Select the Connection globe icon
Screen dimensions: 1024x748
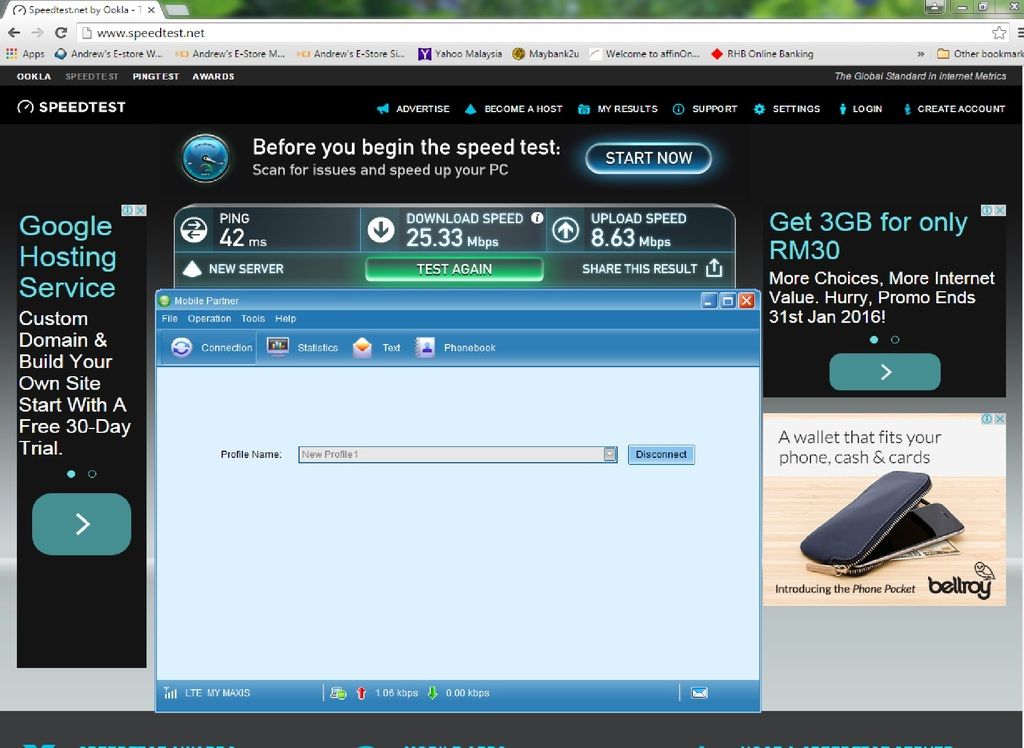tap(181, 347)
